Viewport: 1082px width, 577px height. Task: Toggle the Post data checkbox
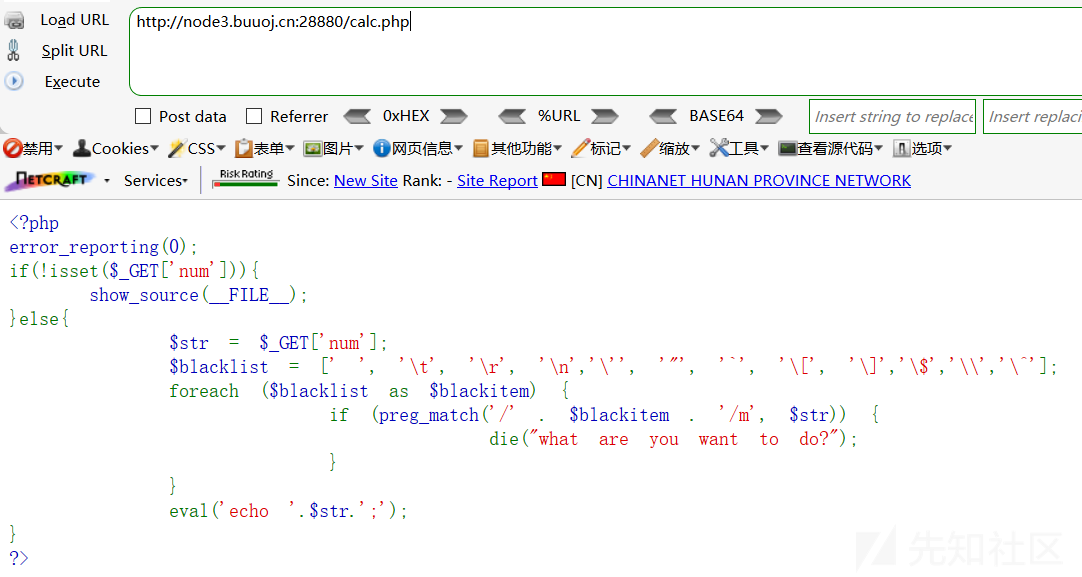pyautogui.click(x=143, y=116)
